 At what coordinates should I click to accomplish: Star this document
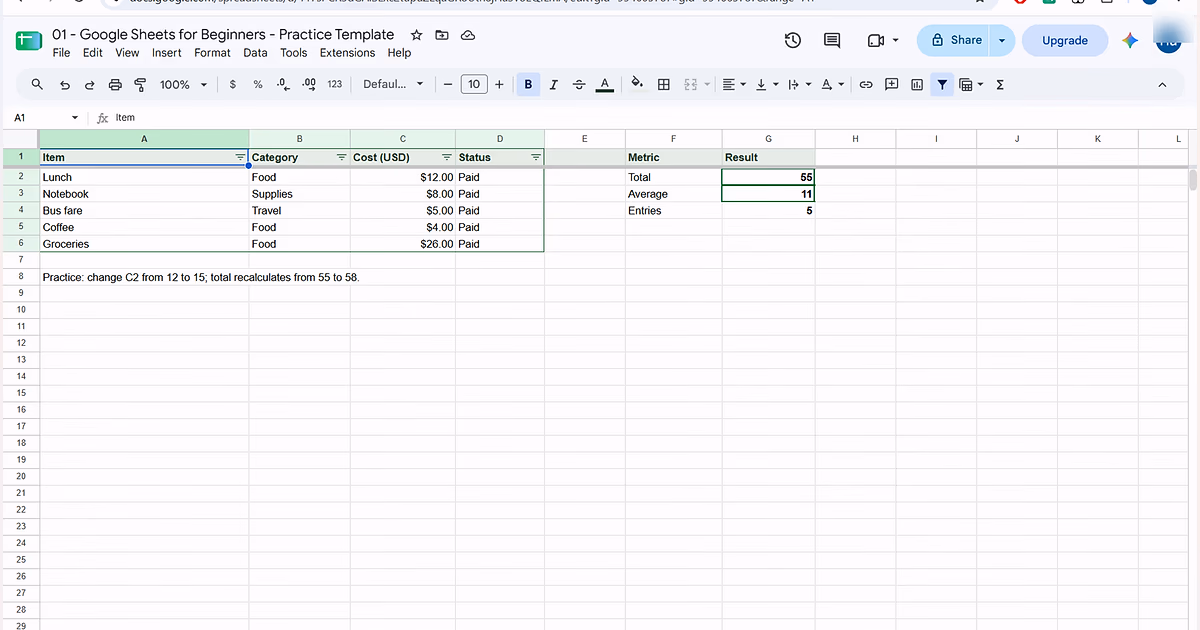point(417,35)
